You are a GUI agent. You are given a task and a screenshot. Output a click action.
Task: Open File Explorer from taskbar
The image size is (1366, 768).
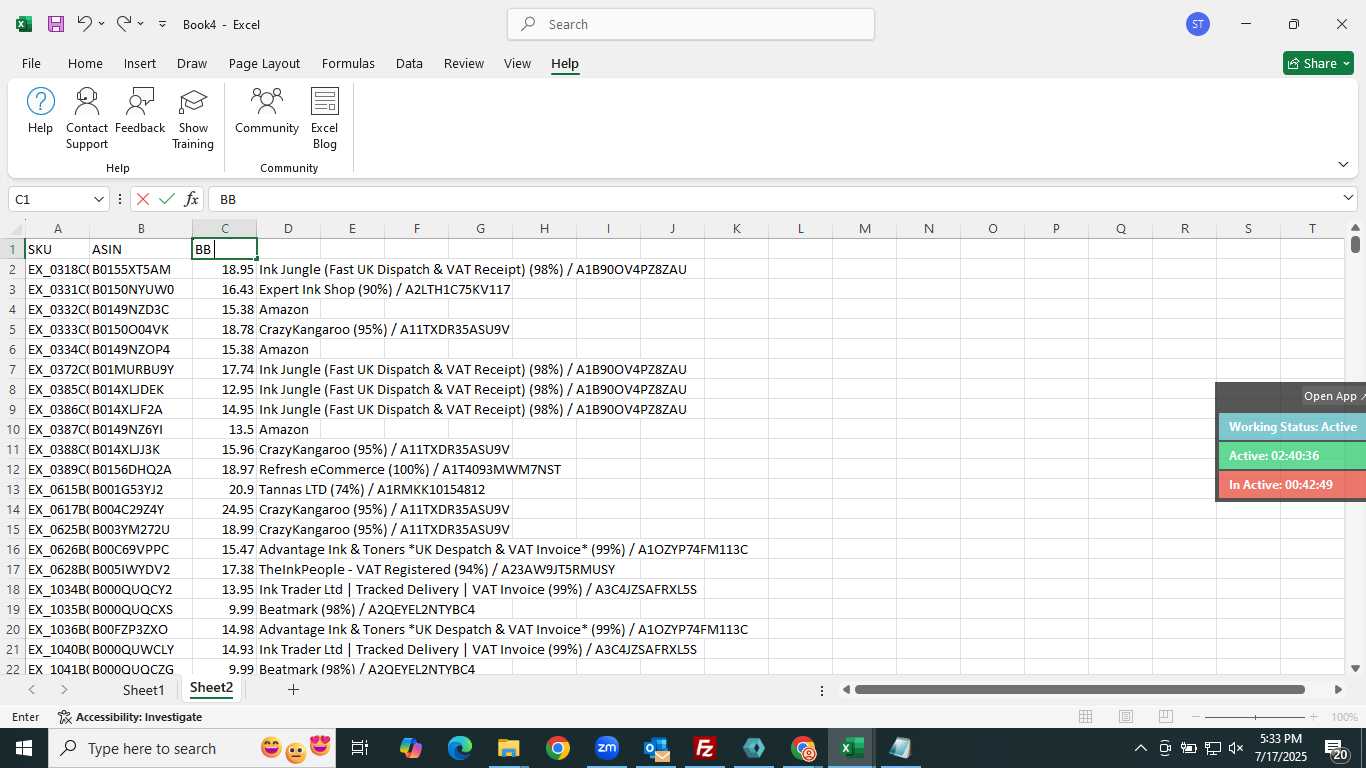(509, 748)
